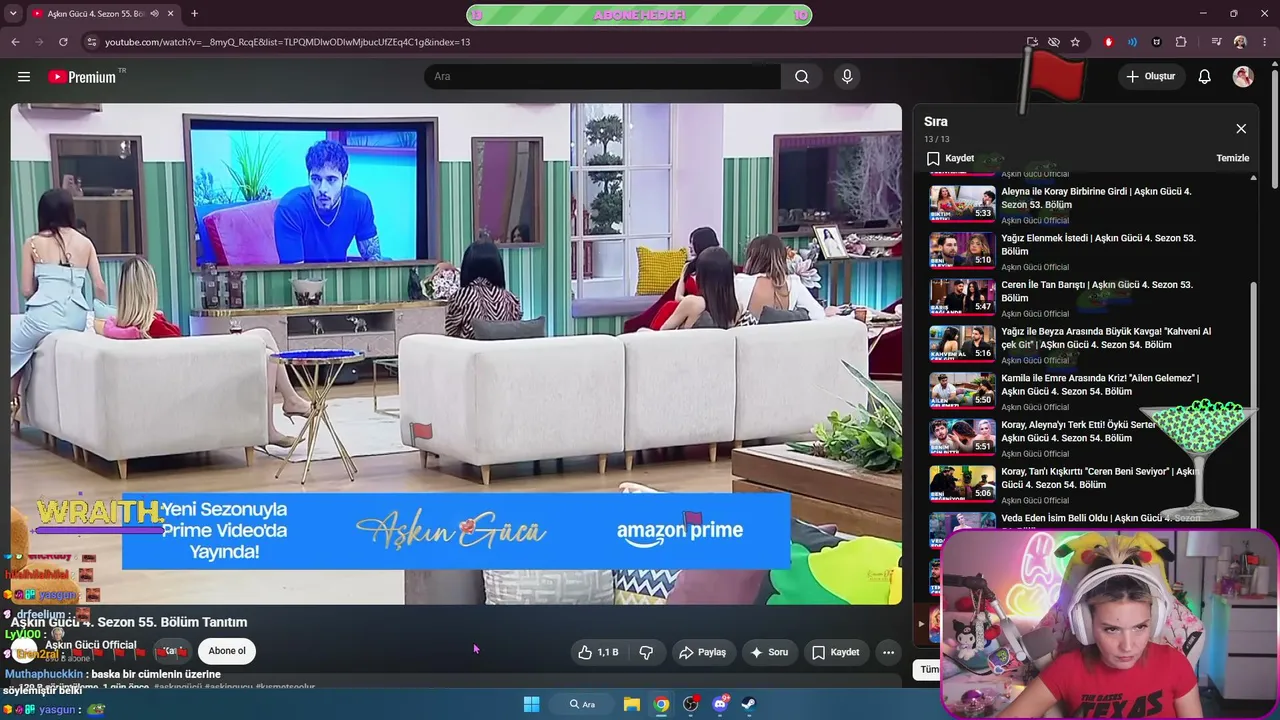Image resolution: width=1280 pixels, height=720 pixels.
Task: Save the video with Kaydet below player
Action: coord(835,652)
